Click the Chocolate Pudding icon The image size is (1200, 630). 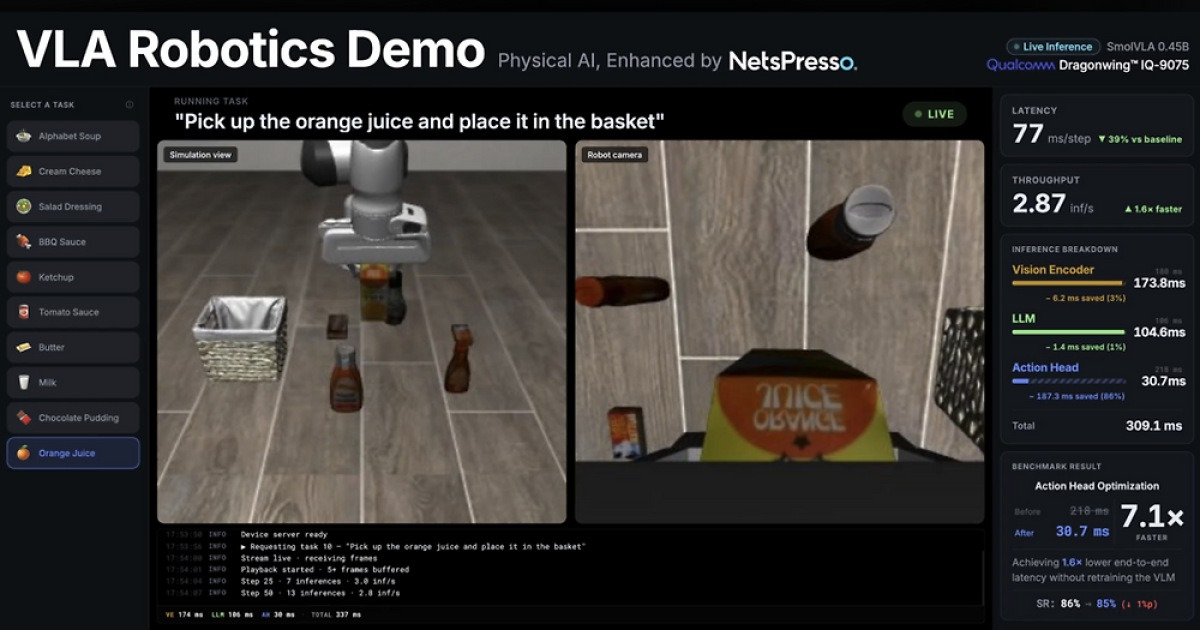point(23,418)
